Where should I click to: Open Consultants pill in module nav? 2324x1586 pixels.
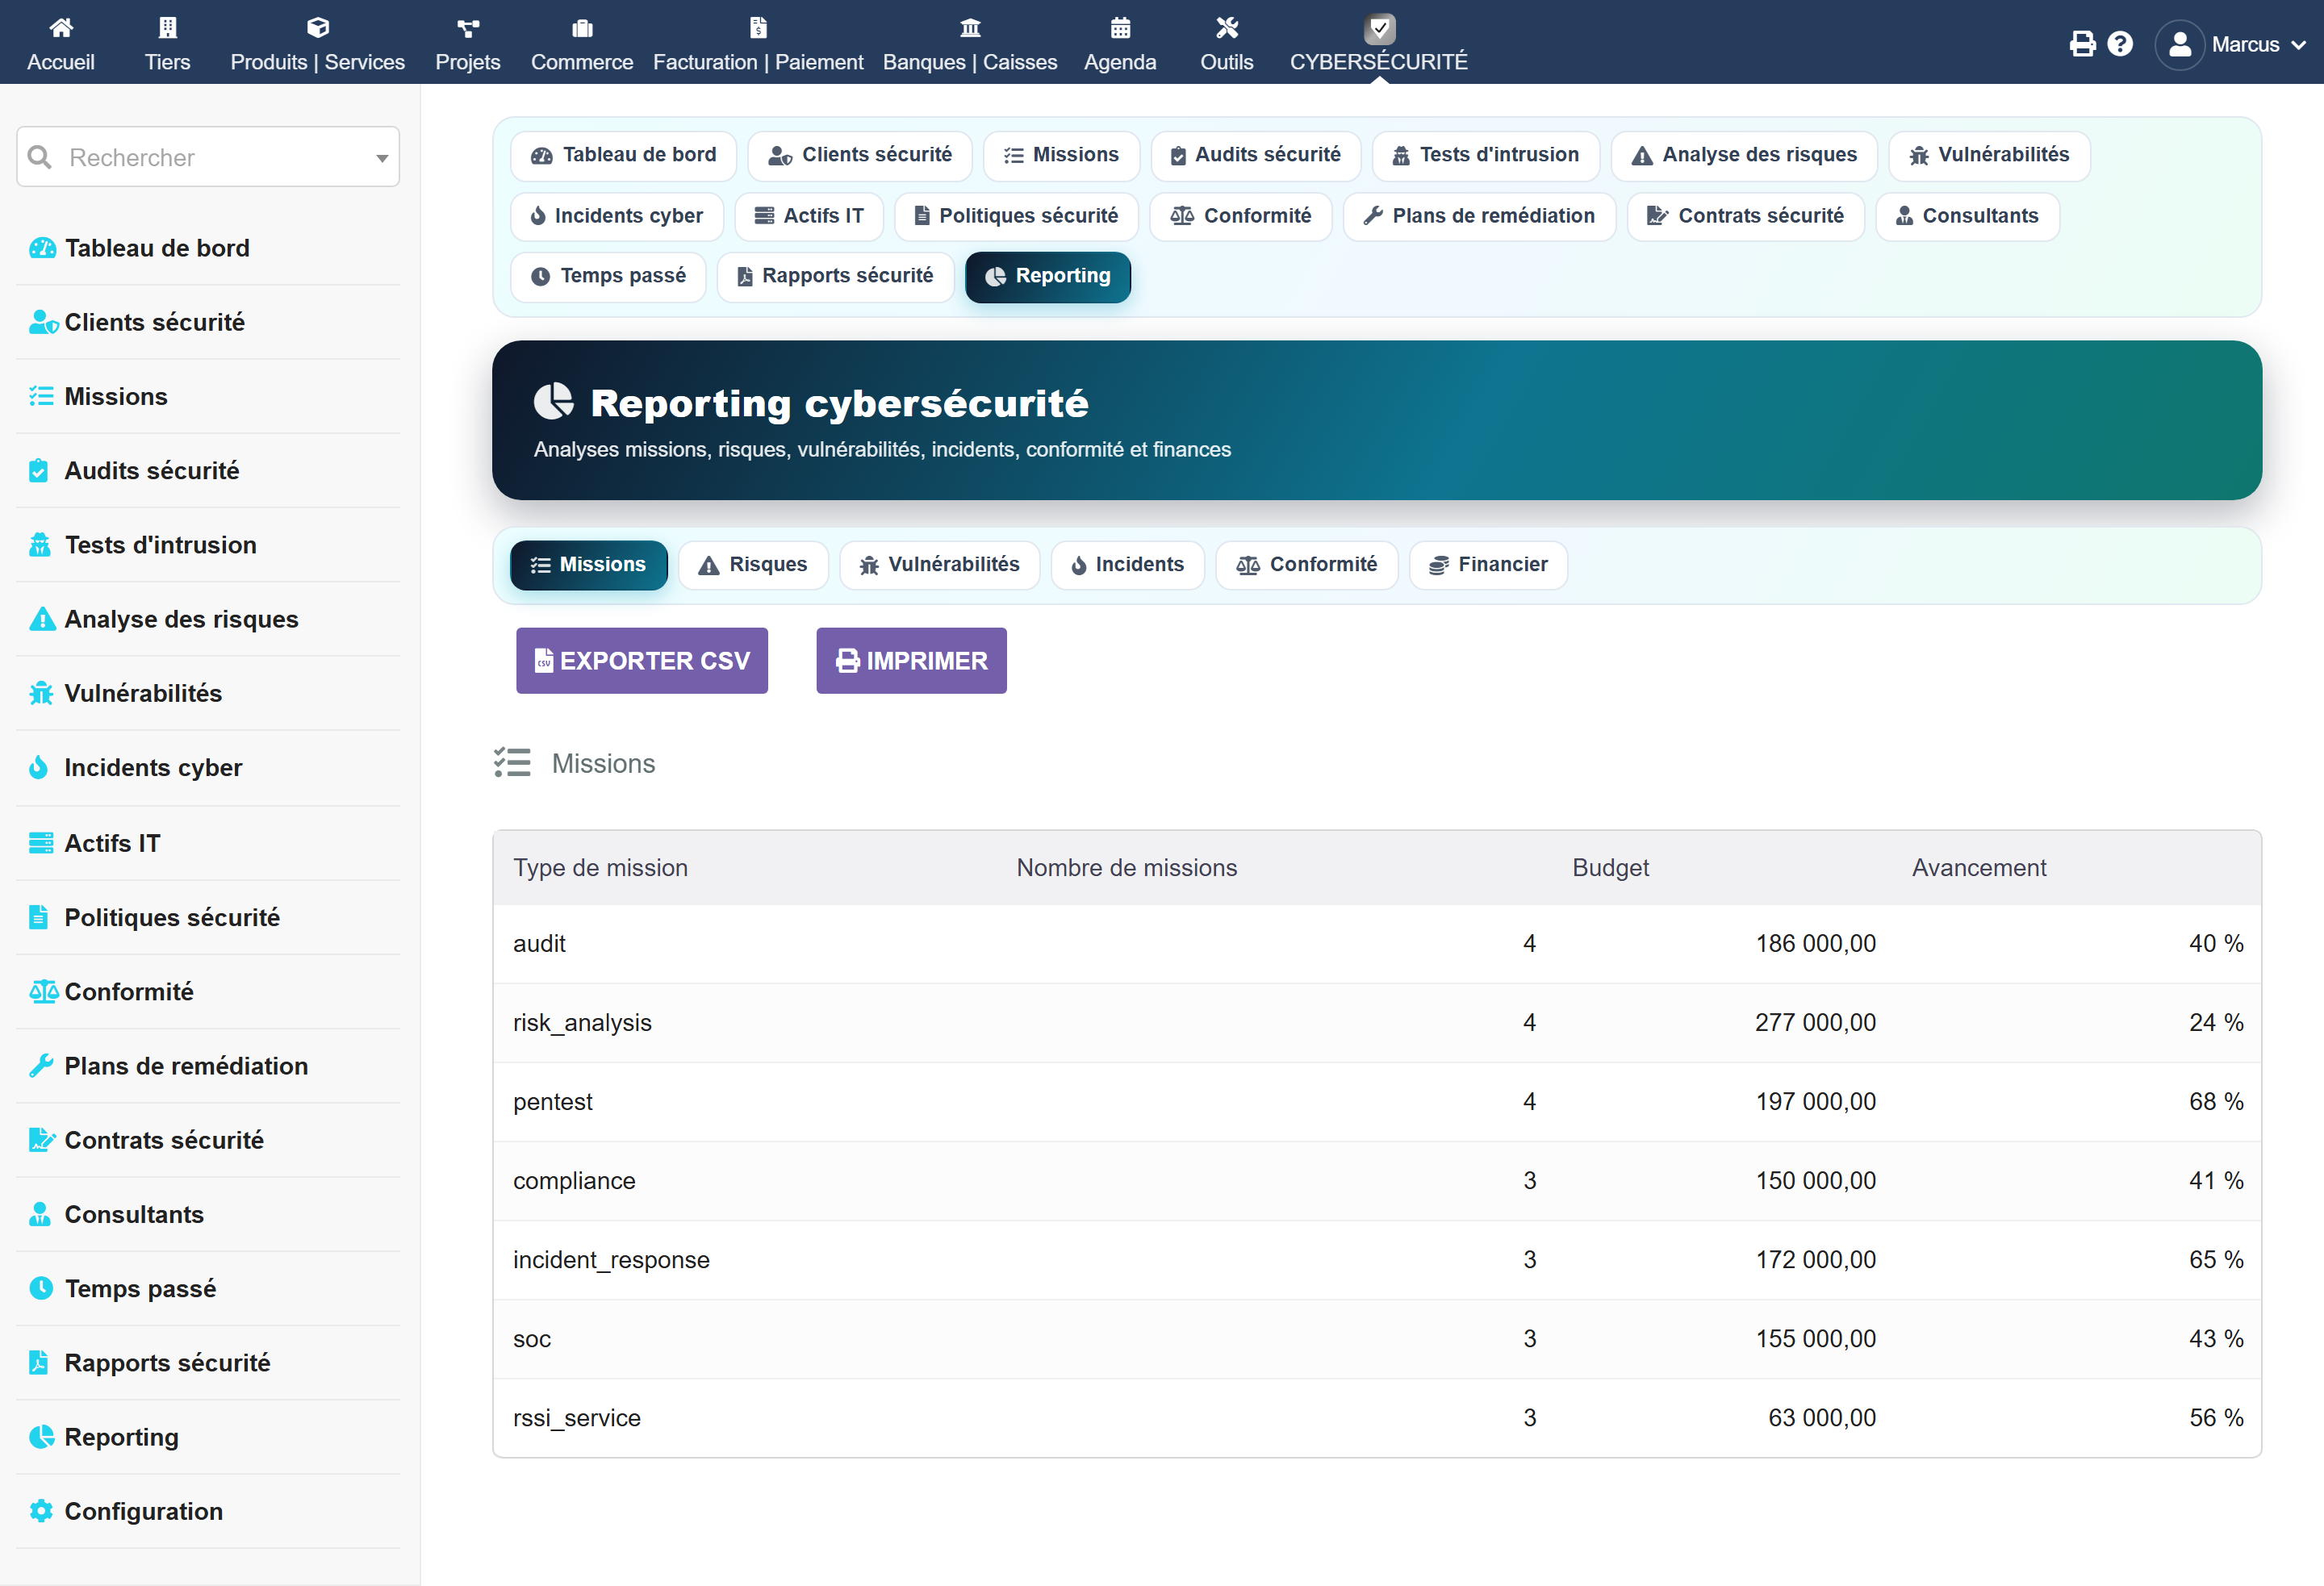pyautogui.click(x=1967, y=216)
